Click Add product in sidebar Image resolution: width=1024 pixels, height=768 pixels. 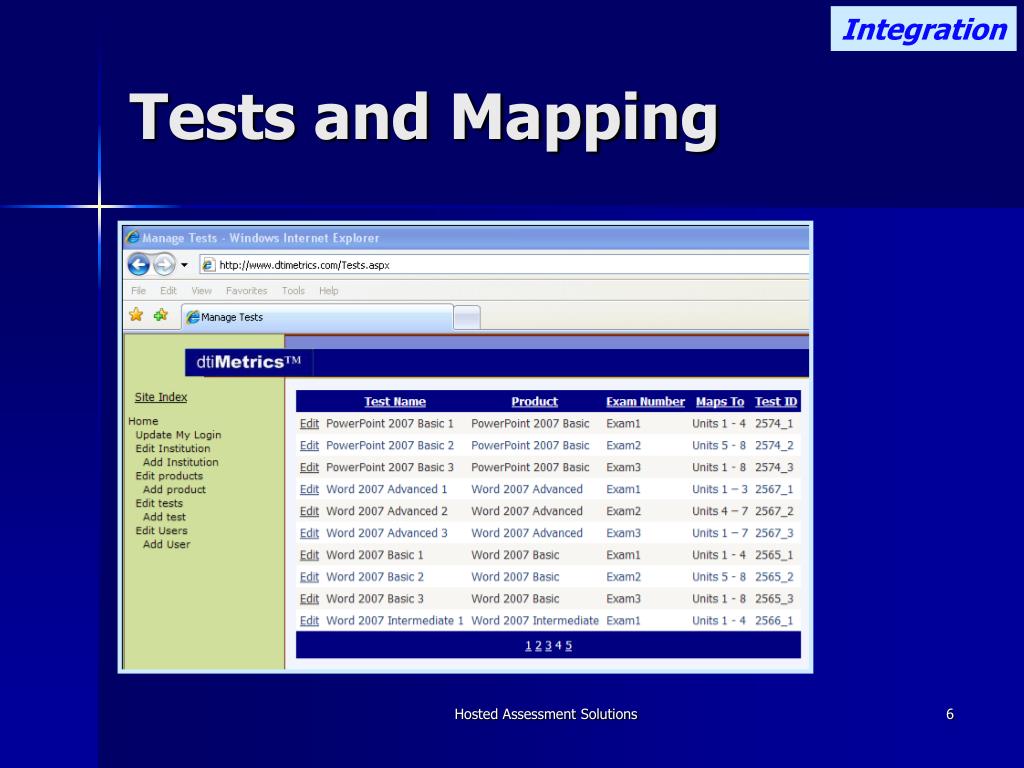(x=174, y=490)
